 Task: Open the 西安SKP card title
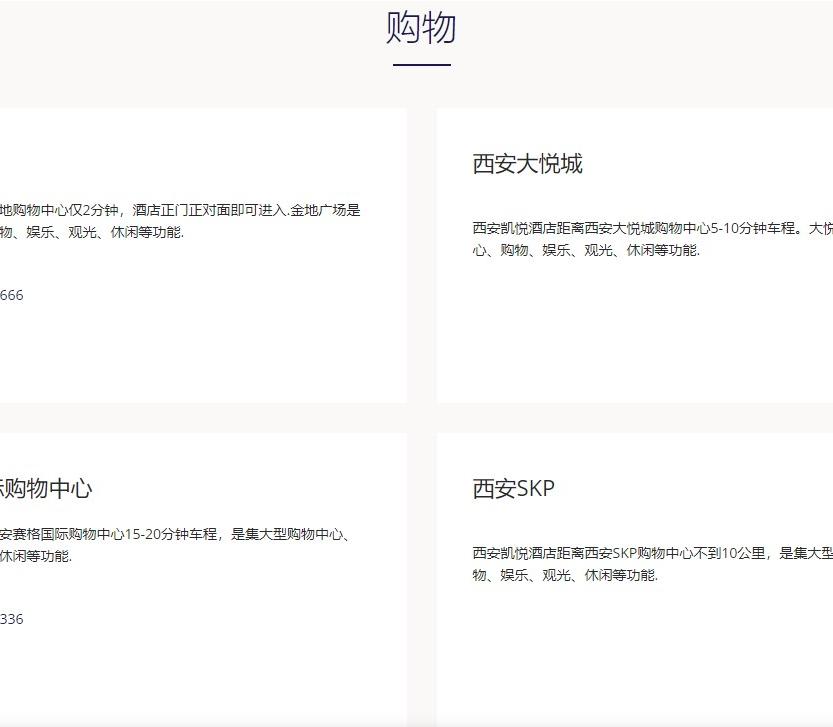(513, 488)
